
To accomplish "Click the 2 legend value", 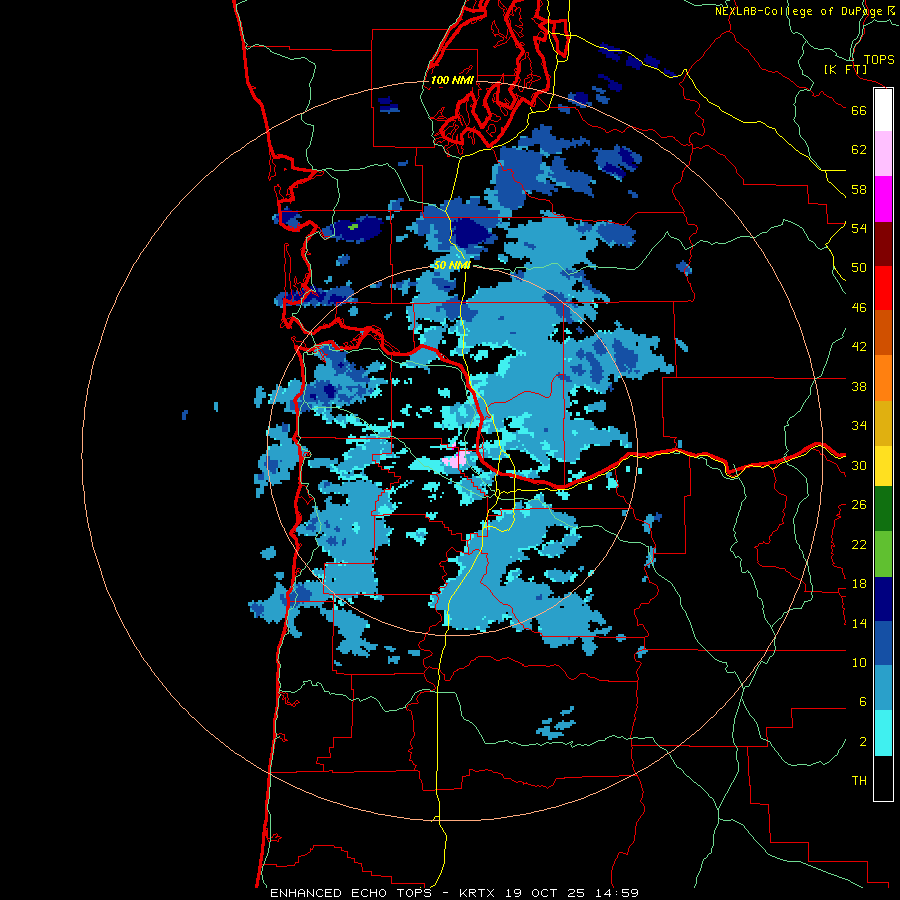I will (x=863, y=742).
